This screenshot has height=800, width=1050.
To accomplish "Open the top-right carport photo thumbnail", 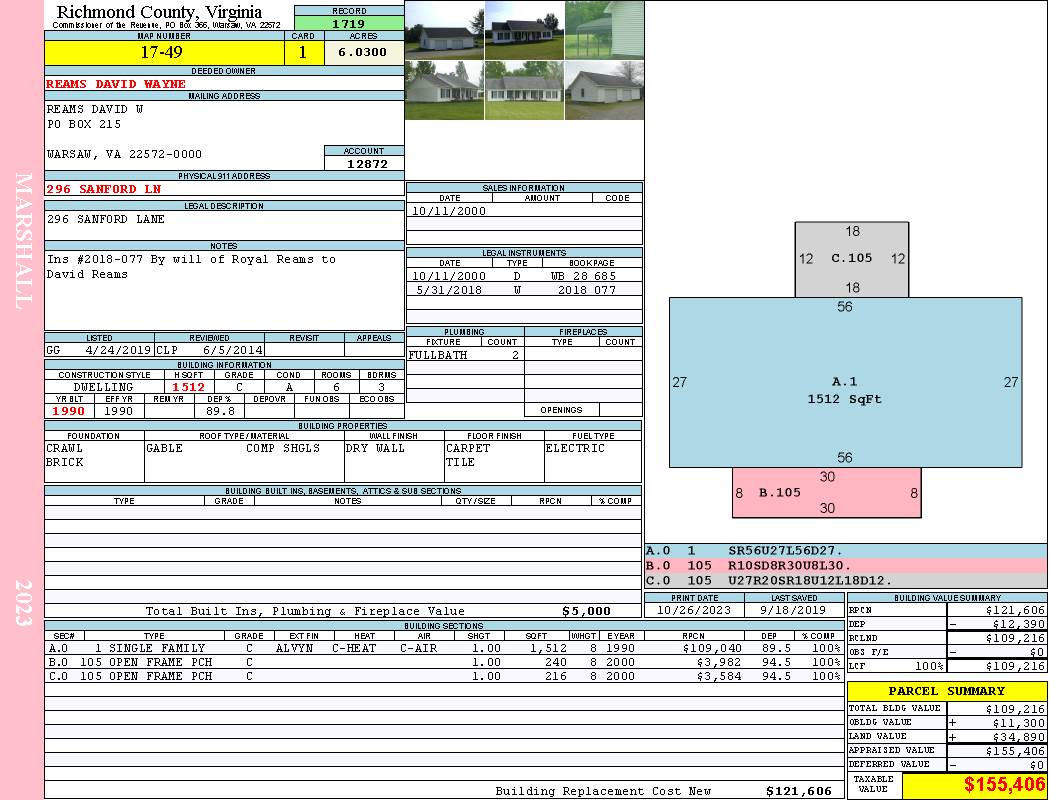I will [604, 30].
